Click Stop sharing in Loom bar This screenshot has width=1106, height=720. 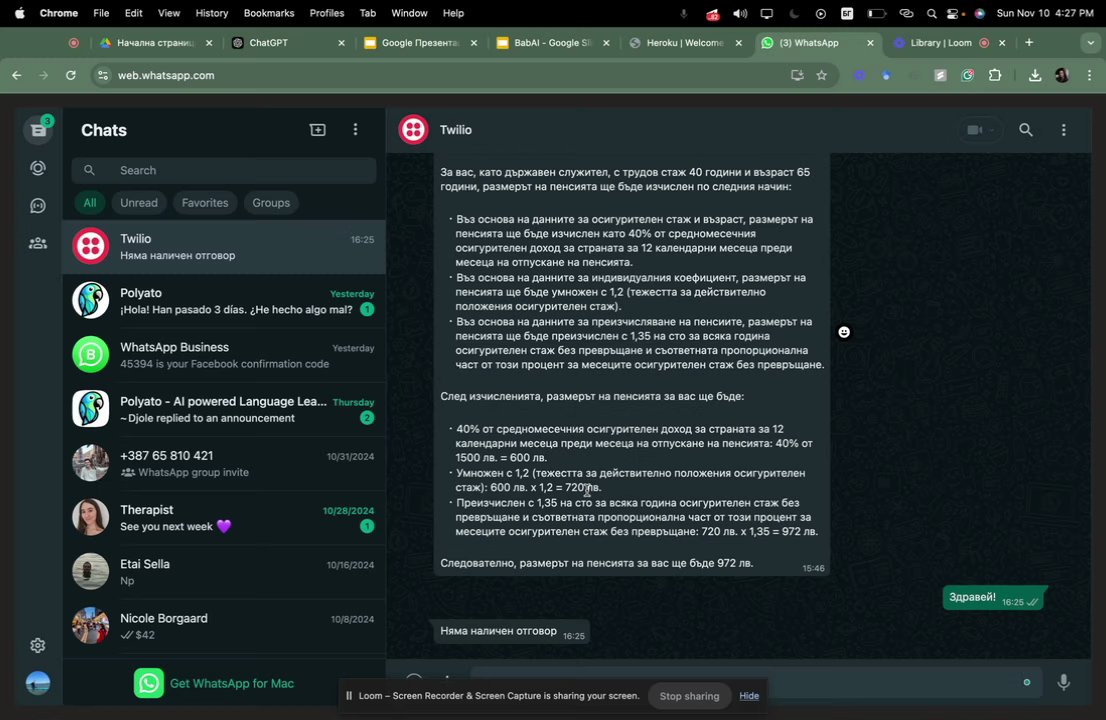tap(689, 696)
